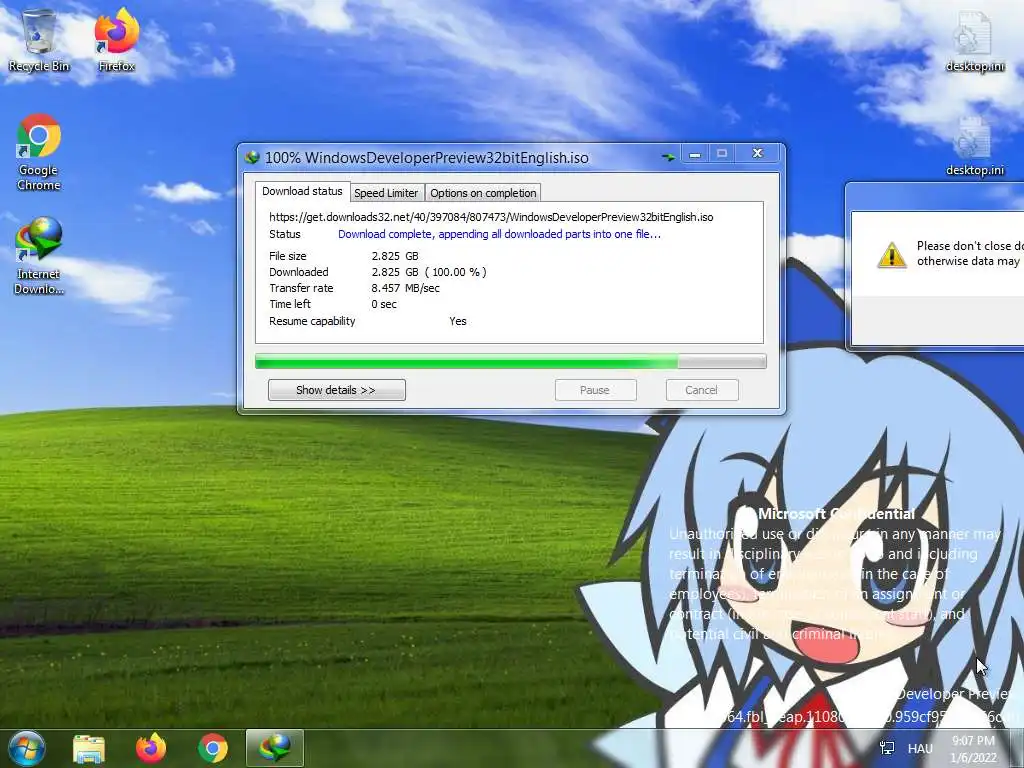Click the network tray icon
This screenshot has width=1024, height=768.
point(887,748)
